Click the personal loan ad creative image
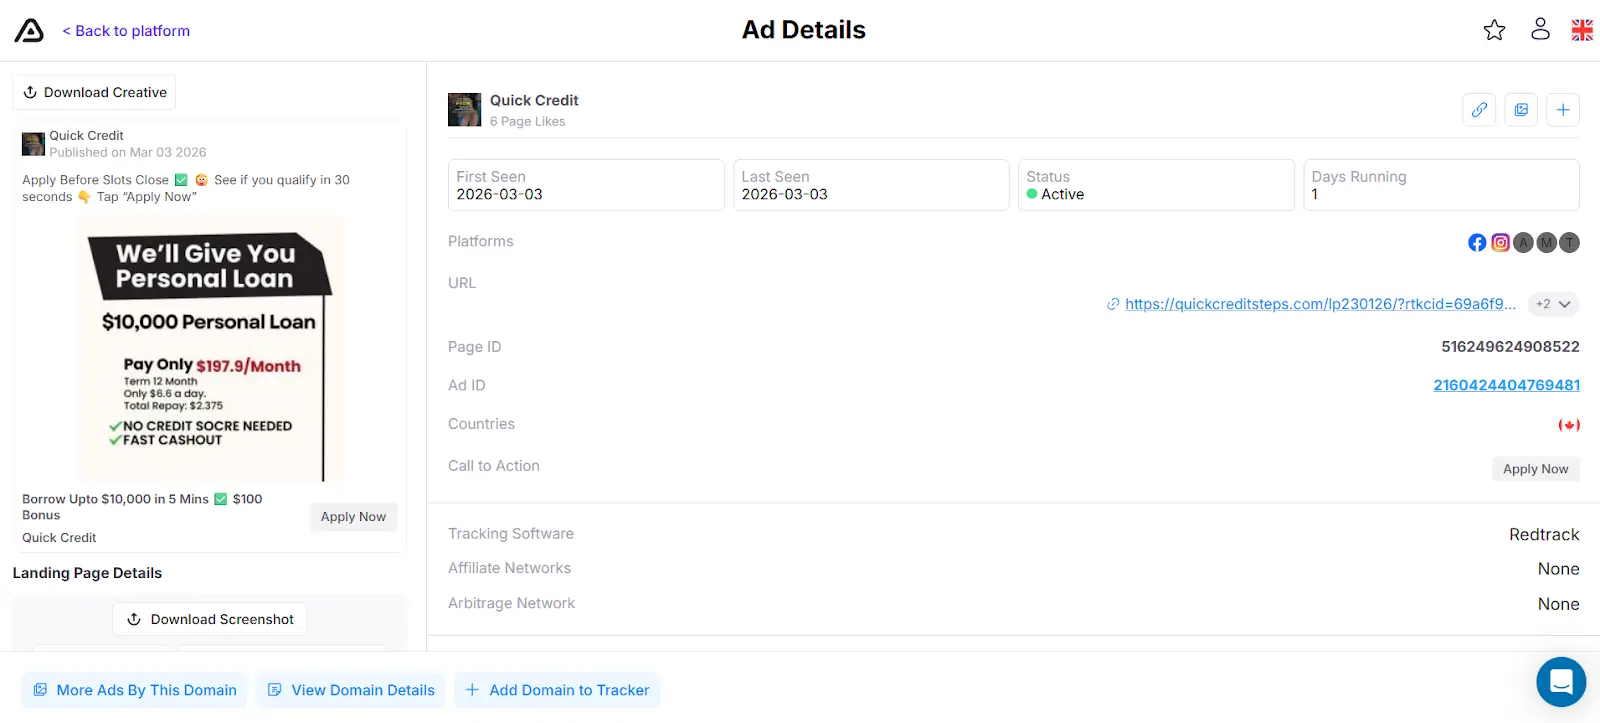Image resolution: width=1600 pixels, height=723 pixels. [x=210, y=350]
